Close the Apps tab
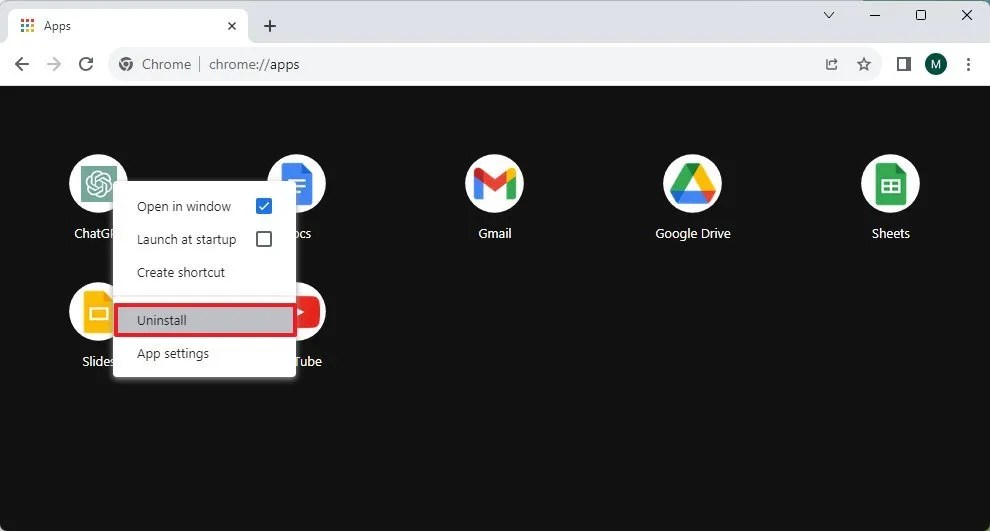This screenshot has width=990, height=531. (232, 26)
